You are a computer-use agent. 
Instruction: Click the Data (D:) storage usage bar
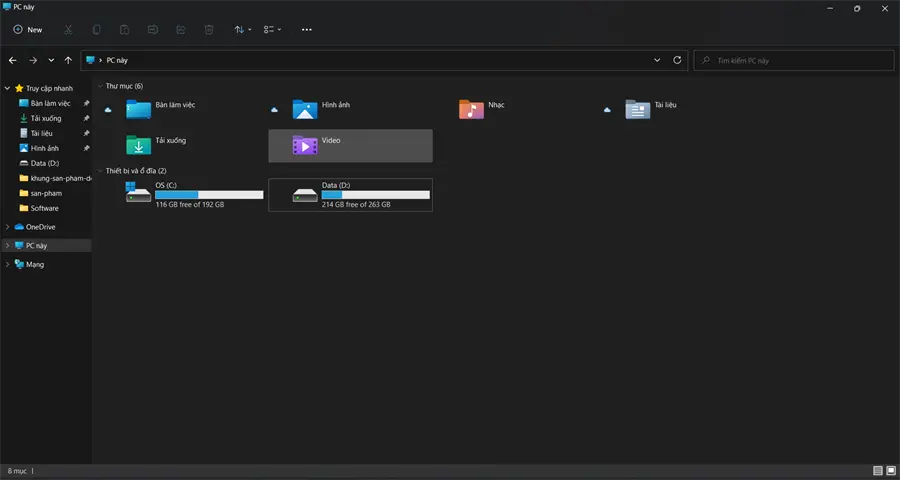(376, 195)
